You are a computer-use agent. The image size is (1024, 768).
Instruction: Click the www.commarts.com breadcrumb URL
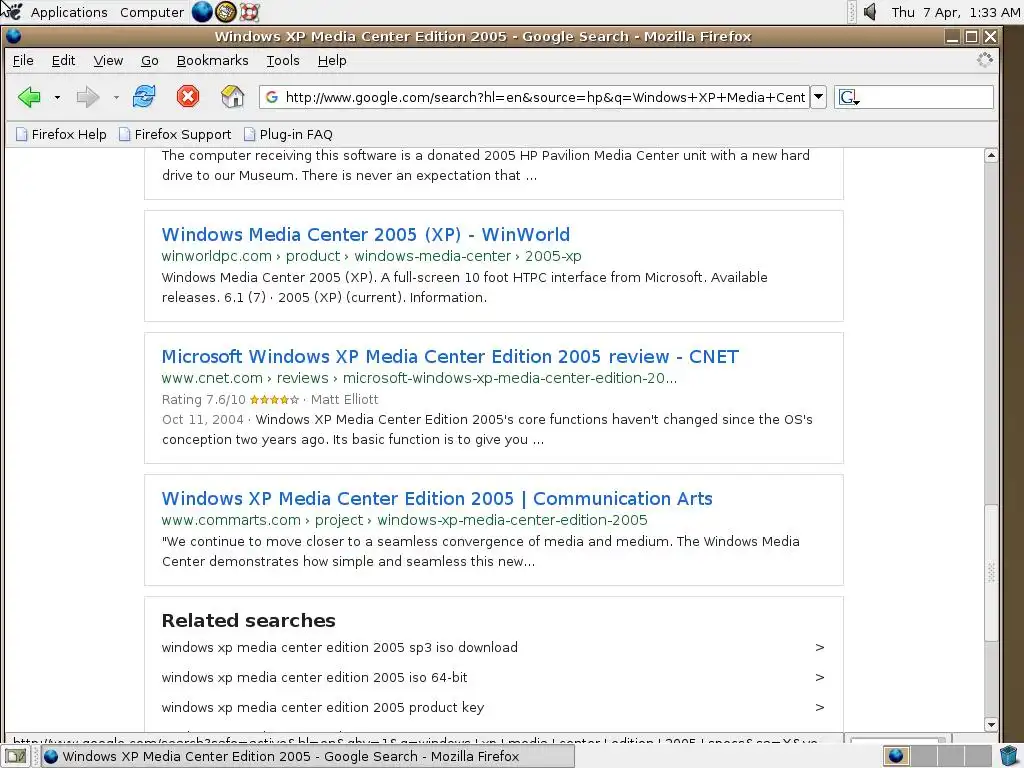(404, 520)
